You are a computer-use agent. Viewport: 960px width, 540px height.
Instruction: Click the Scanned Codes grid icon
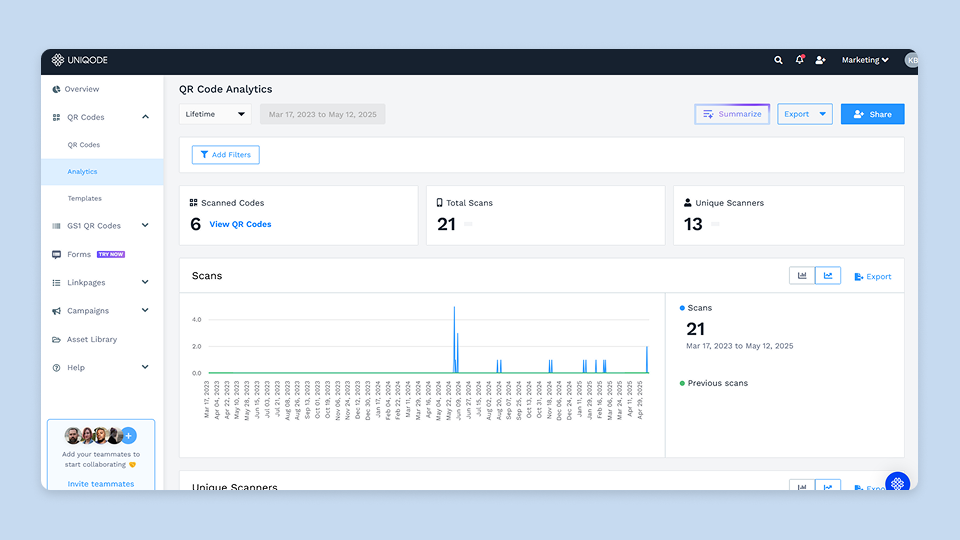point(193,203)
